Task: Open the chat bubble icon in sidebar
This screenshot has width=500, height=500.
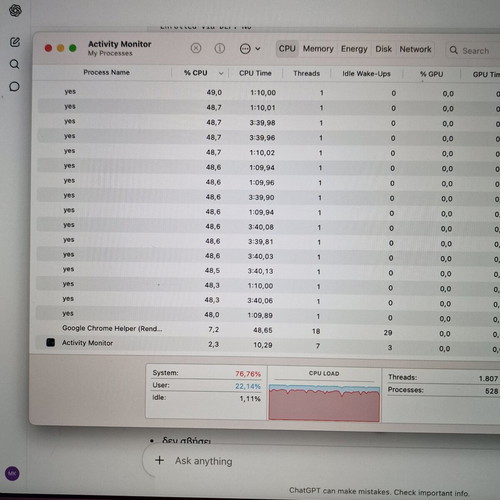Action: click(14, 87)
